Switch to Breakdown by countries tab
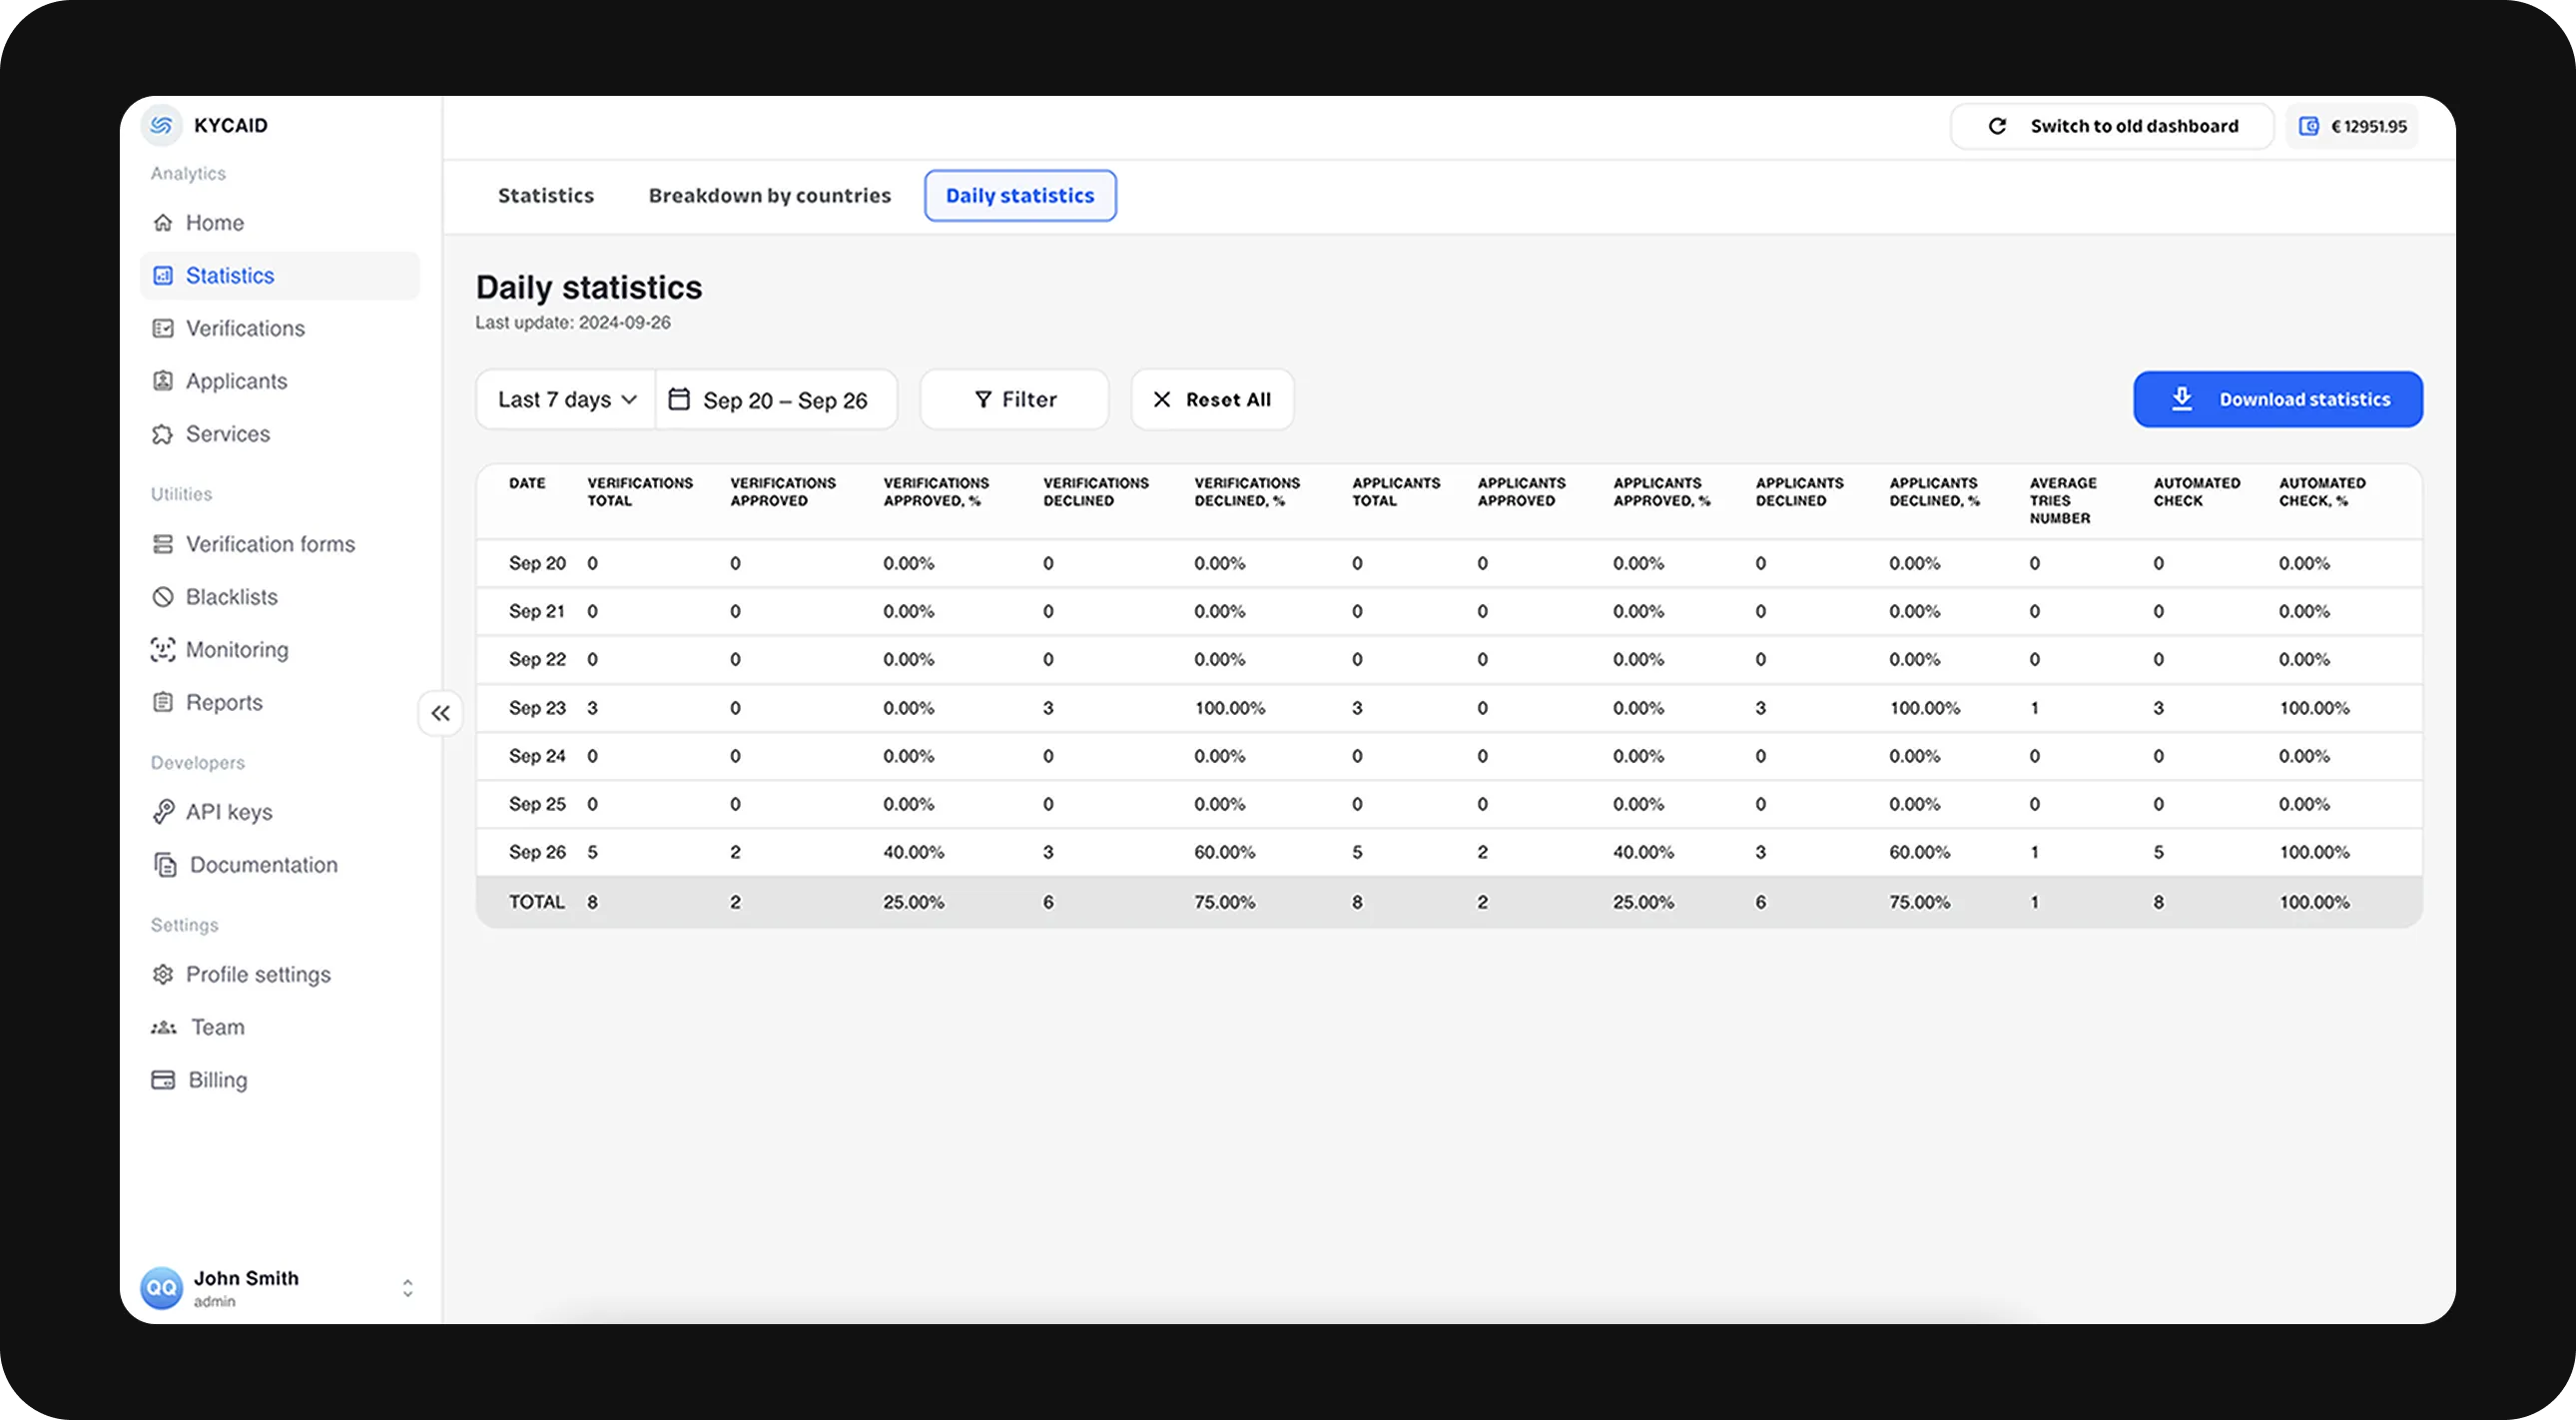Viewport: 2576px width, 1420px height. pos(769,195)
